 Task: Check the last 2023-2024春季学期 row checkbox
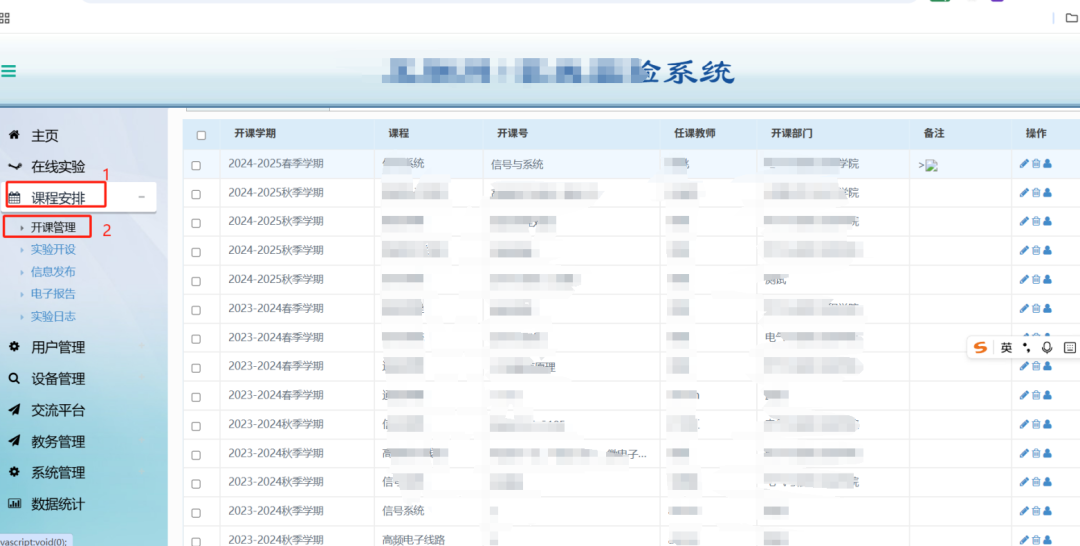point(196,397)
